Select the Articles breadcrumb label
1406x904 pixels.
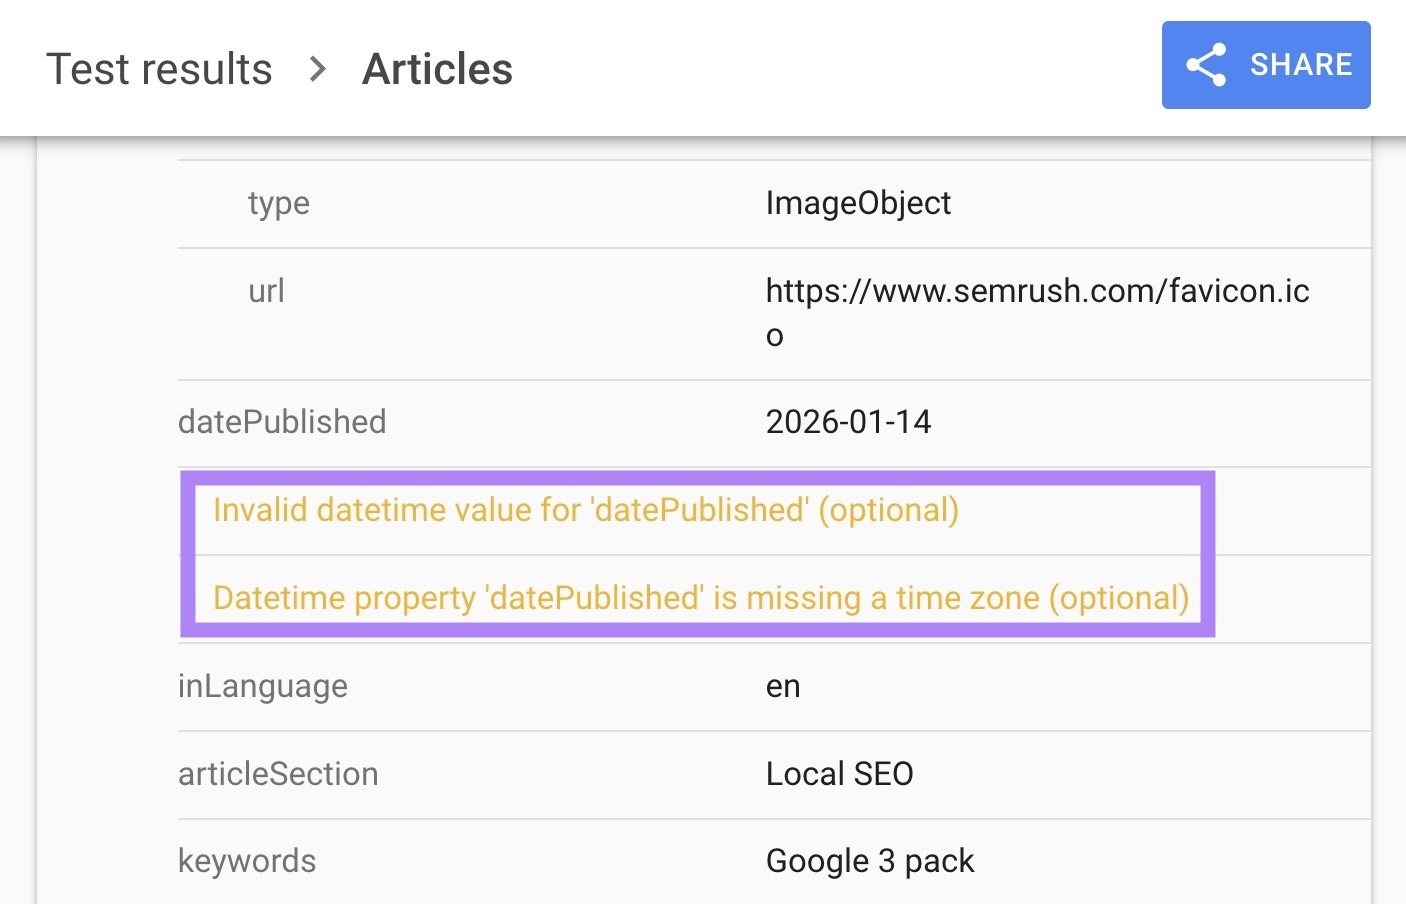[x=437, y=69]
